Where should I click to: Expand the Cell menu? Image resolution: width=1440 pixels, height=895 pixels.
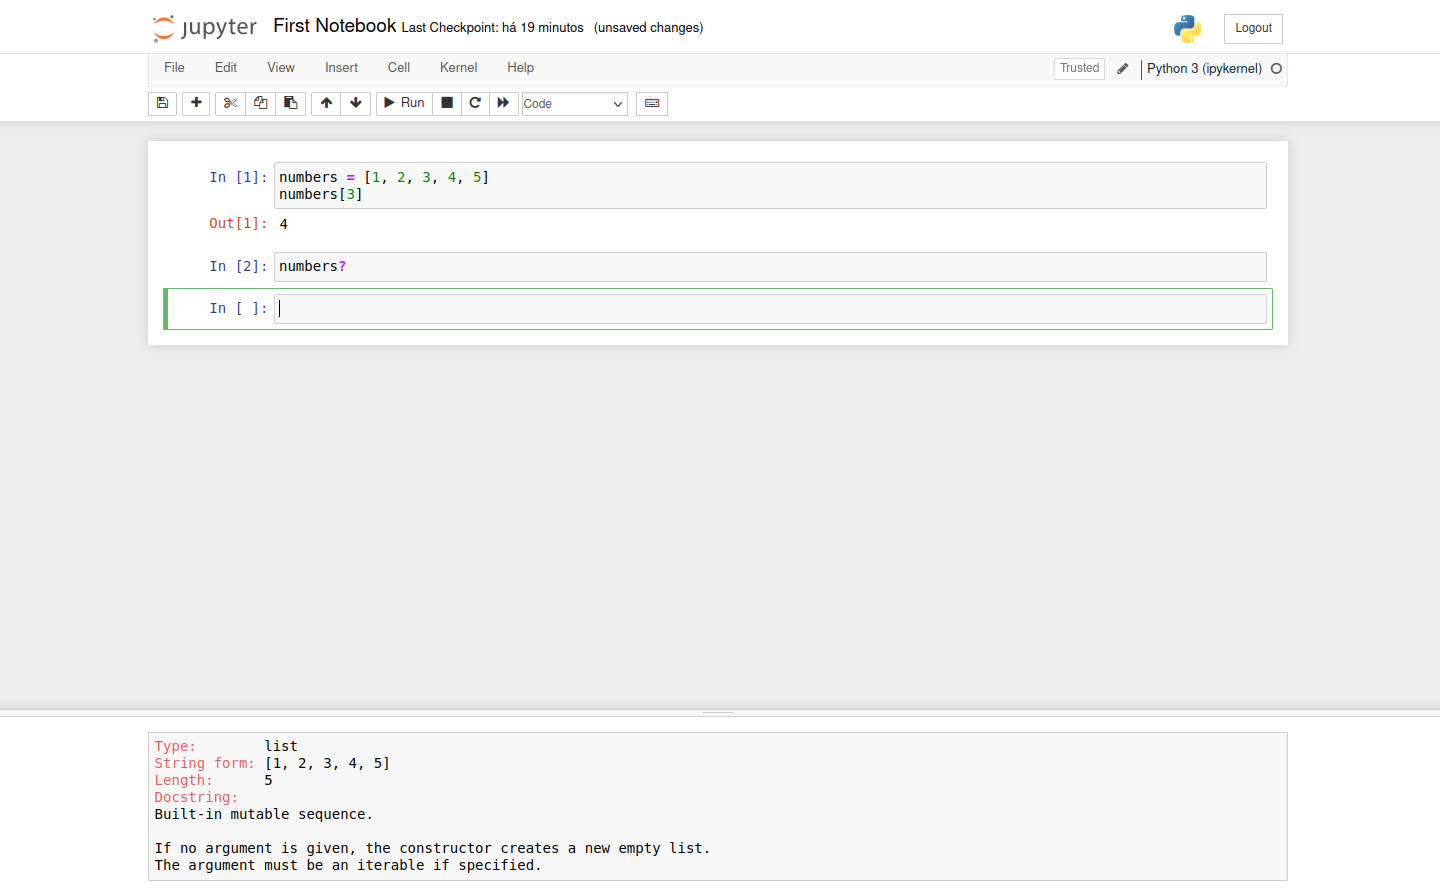(x=398, y=68)
